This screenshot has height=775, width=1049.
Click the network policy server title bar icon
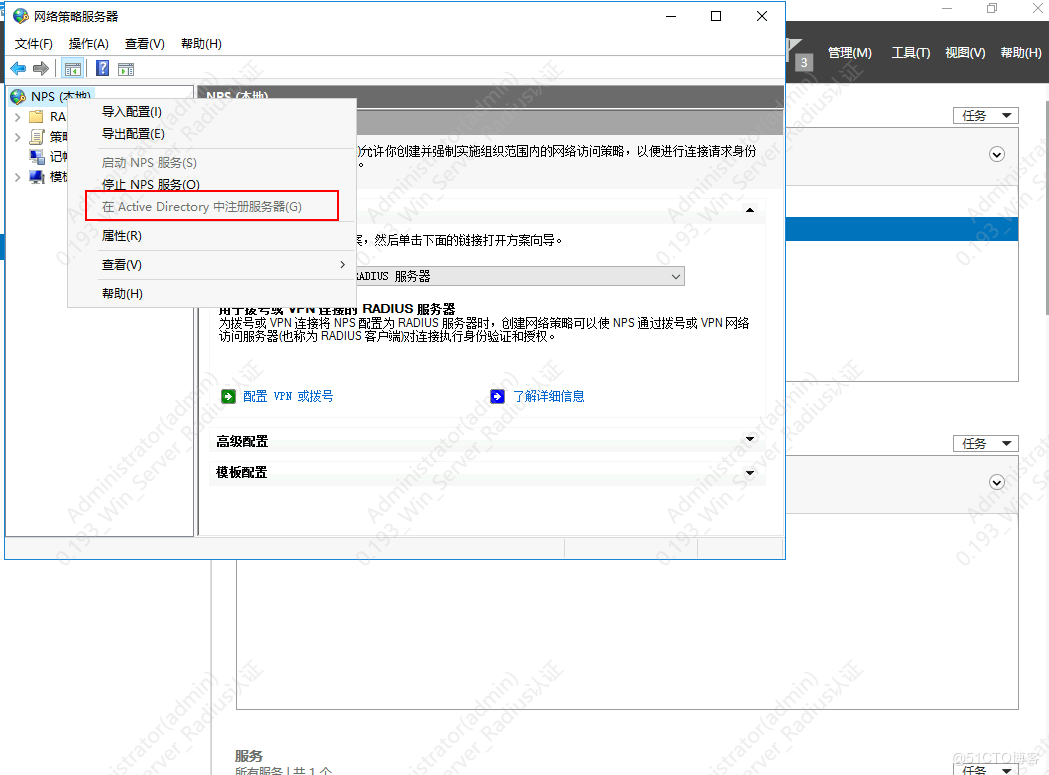pos(21,16)
